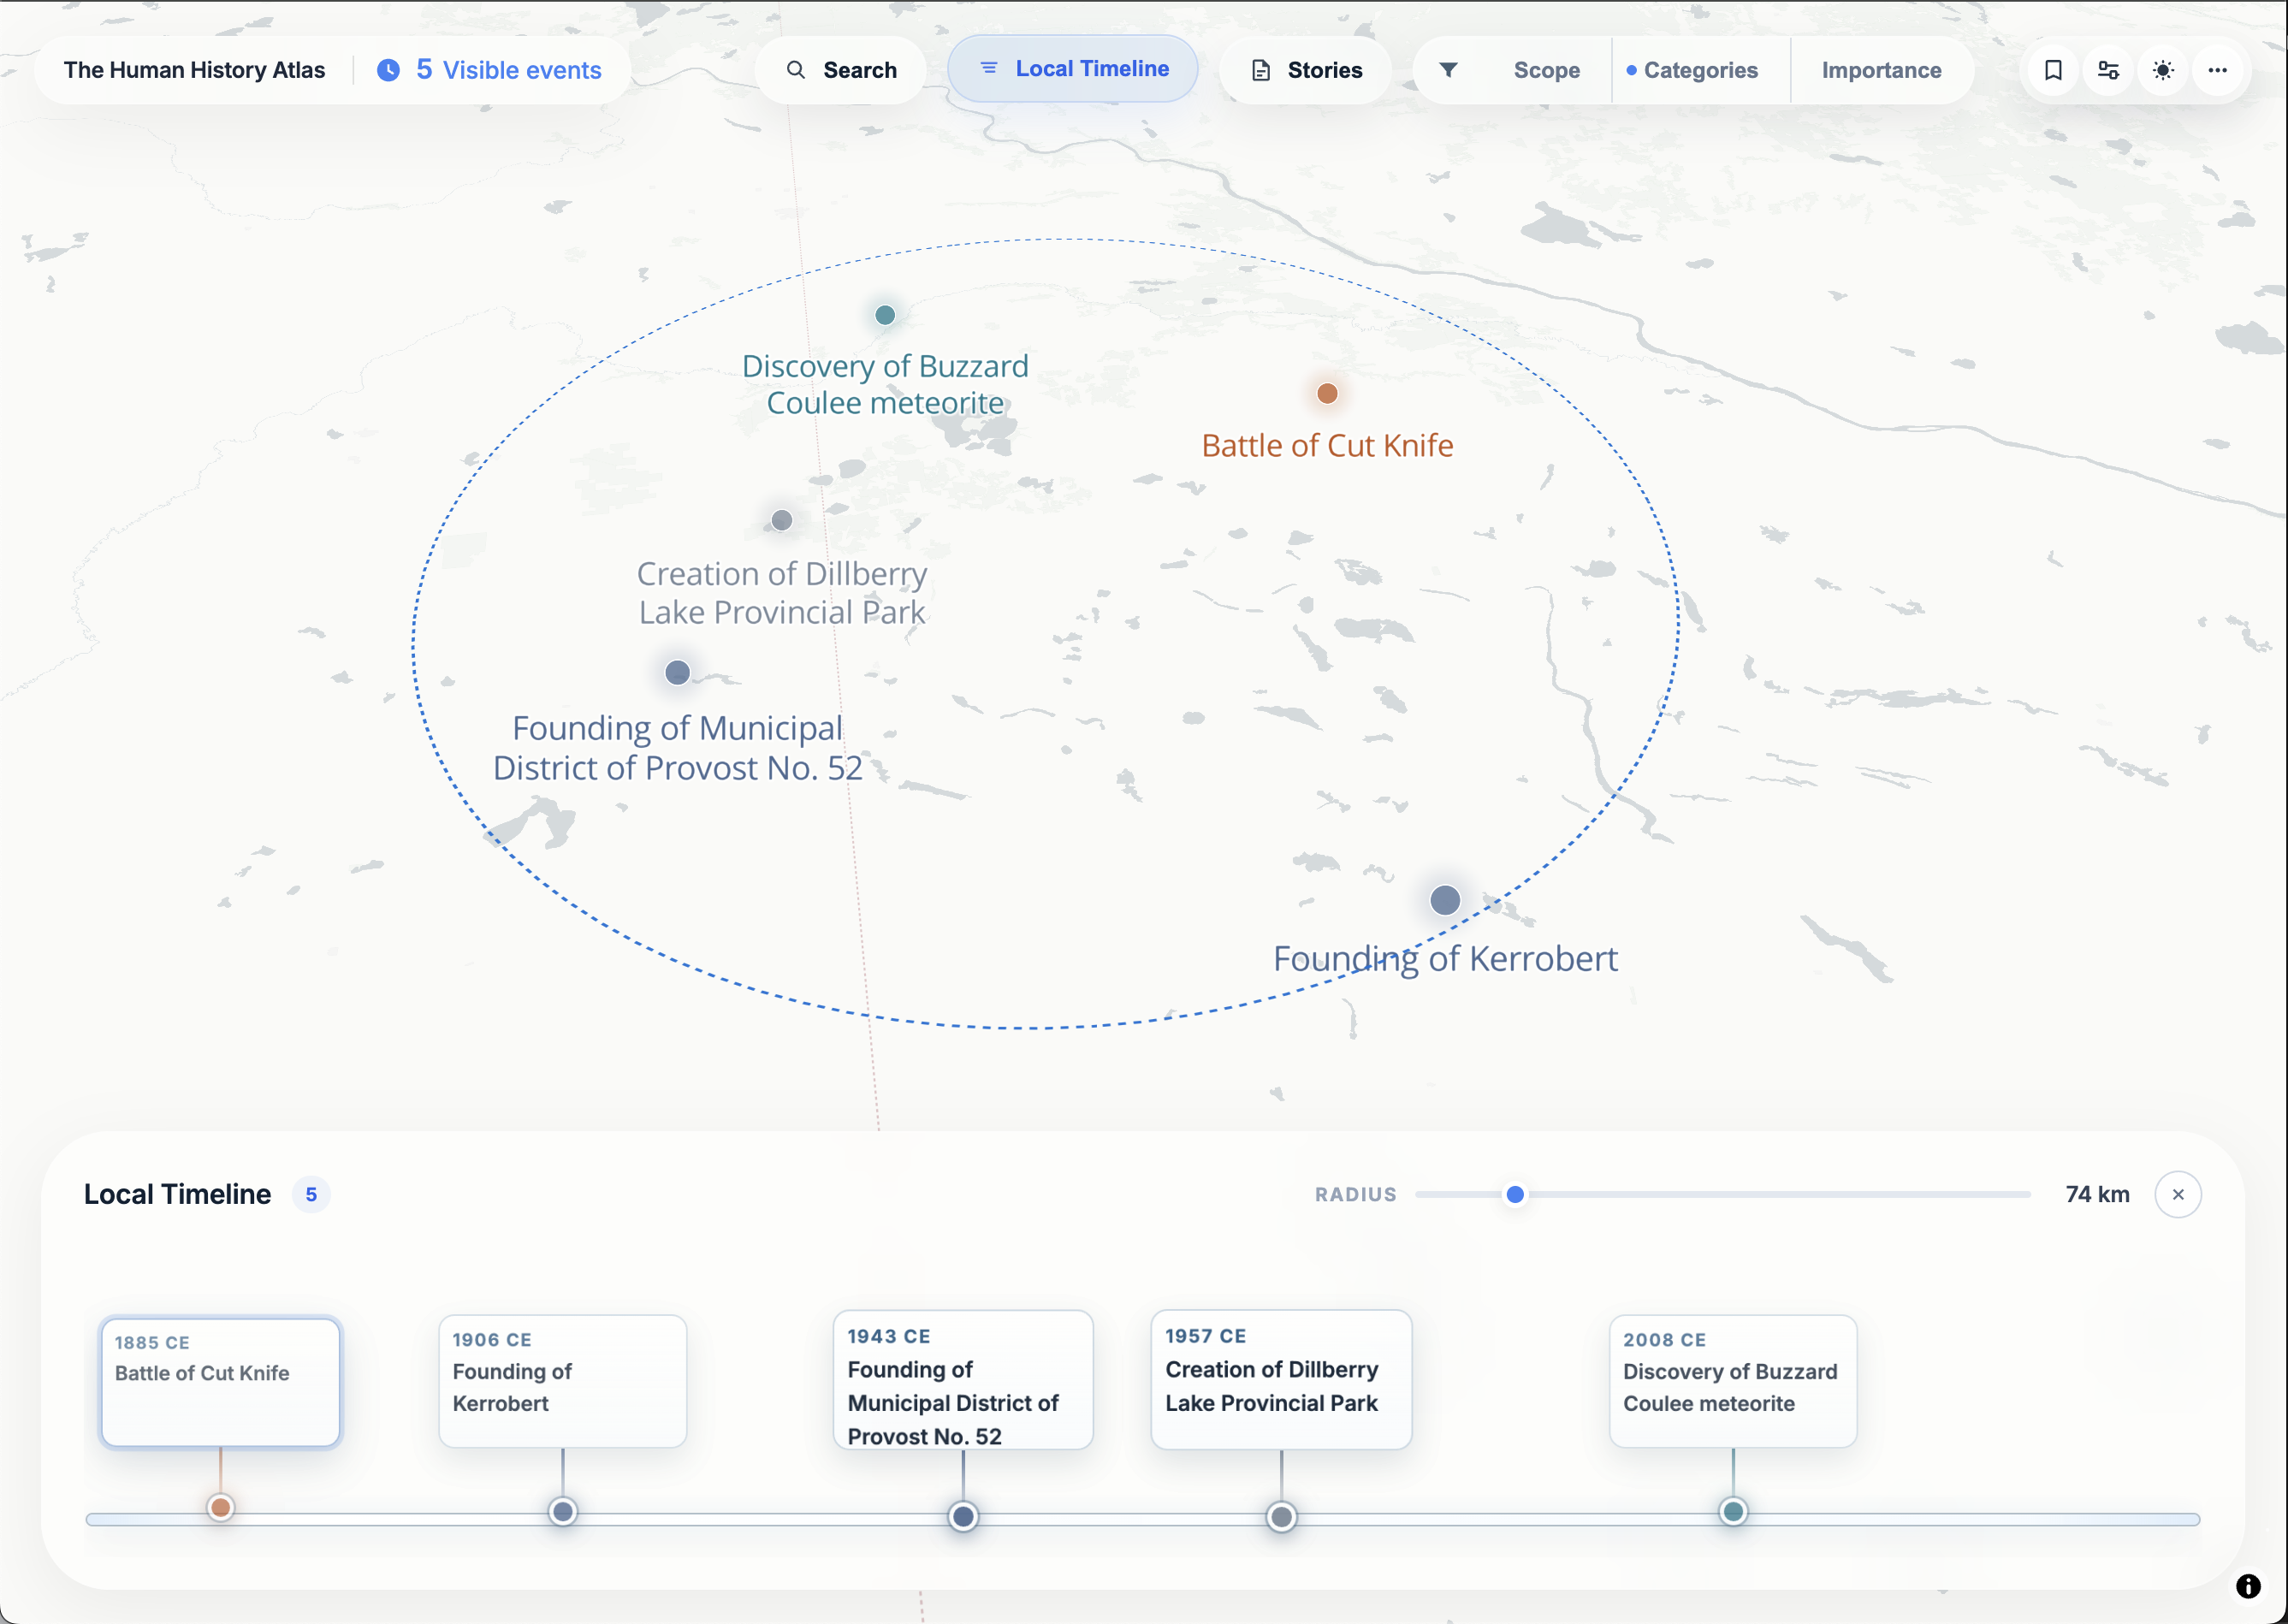Click the clock icon beside Visible events

[388, 70]
